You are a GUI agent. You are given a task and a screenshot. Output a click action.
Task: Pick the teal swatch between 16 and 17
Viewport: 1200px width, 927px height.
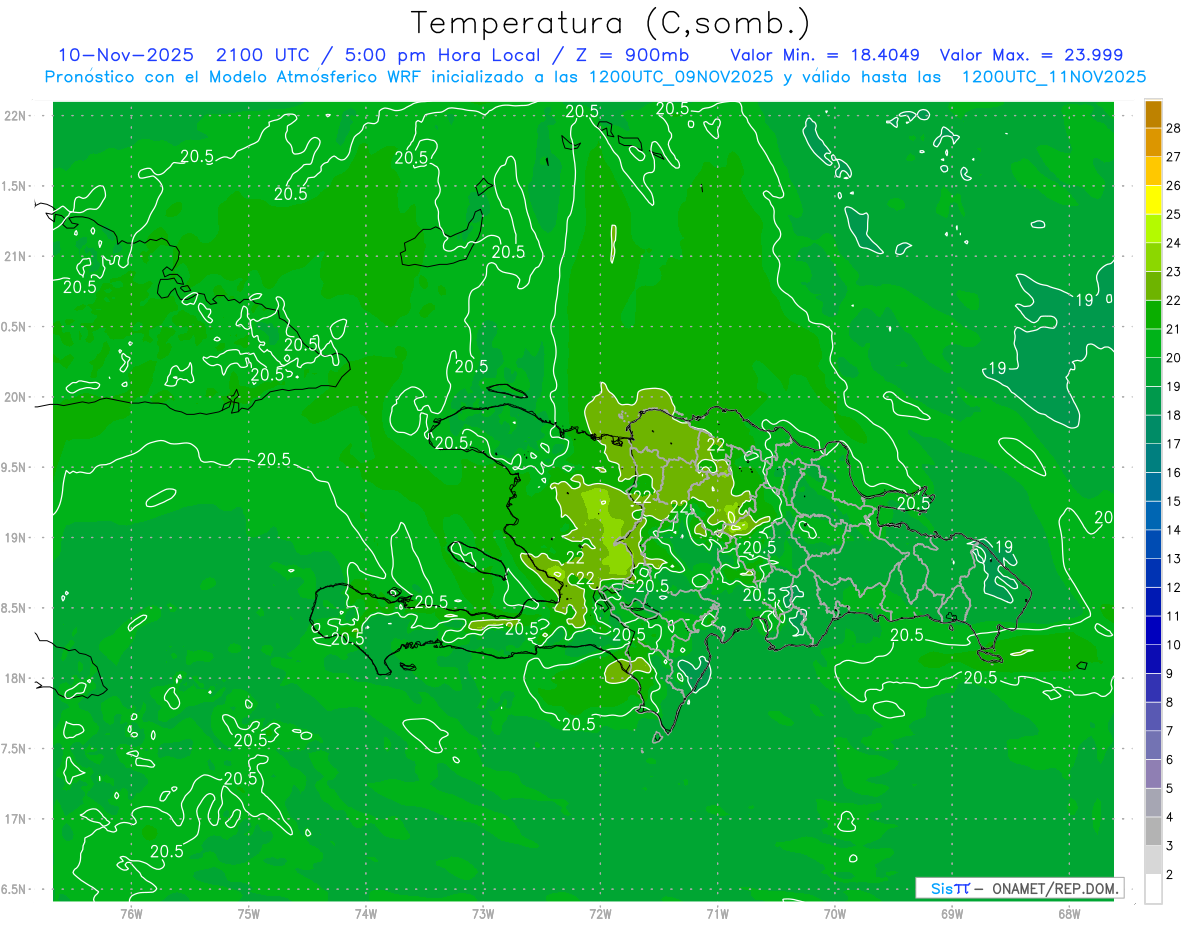1153,458
